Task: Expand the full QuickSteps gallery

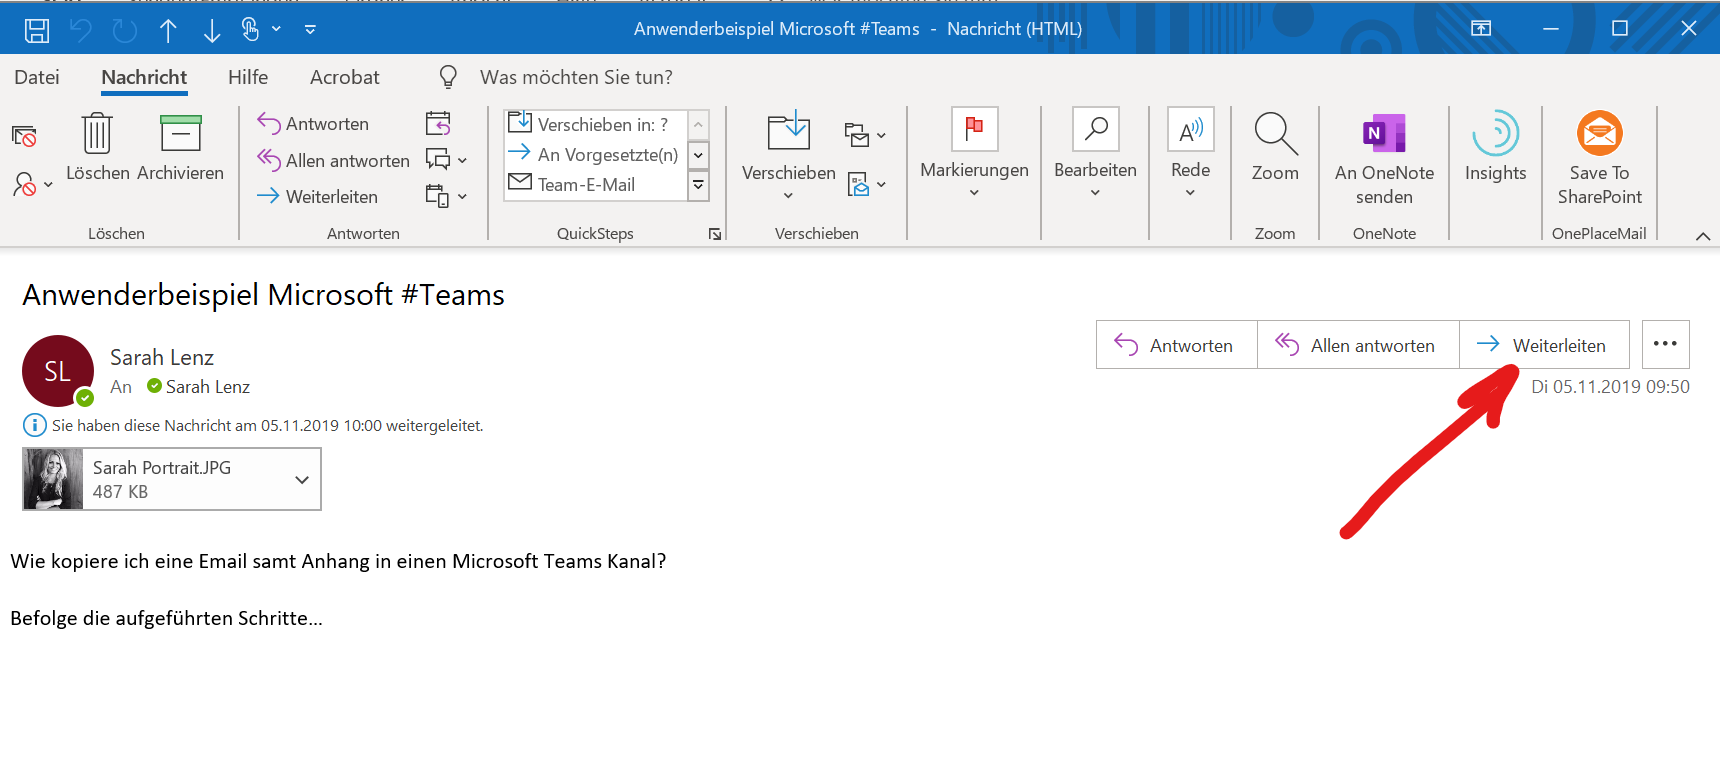Action: click(699, 185)
